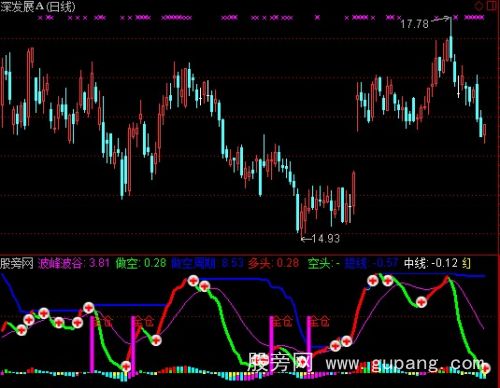The height and width of the screenshot is (388, 500).
Task: Click the white 中线: -0.12 value
Action: point(431,263)
